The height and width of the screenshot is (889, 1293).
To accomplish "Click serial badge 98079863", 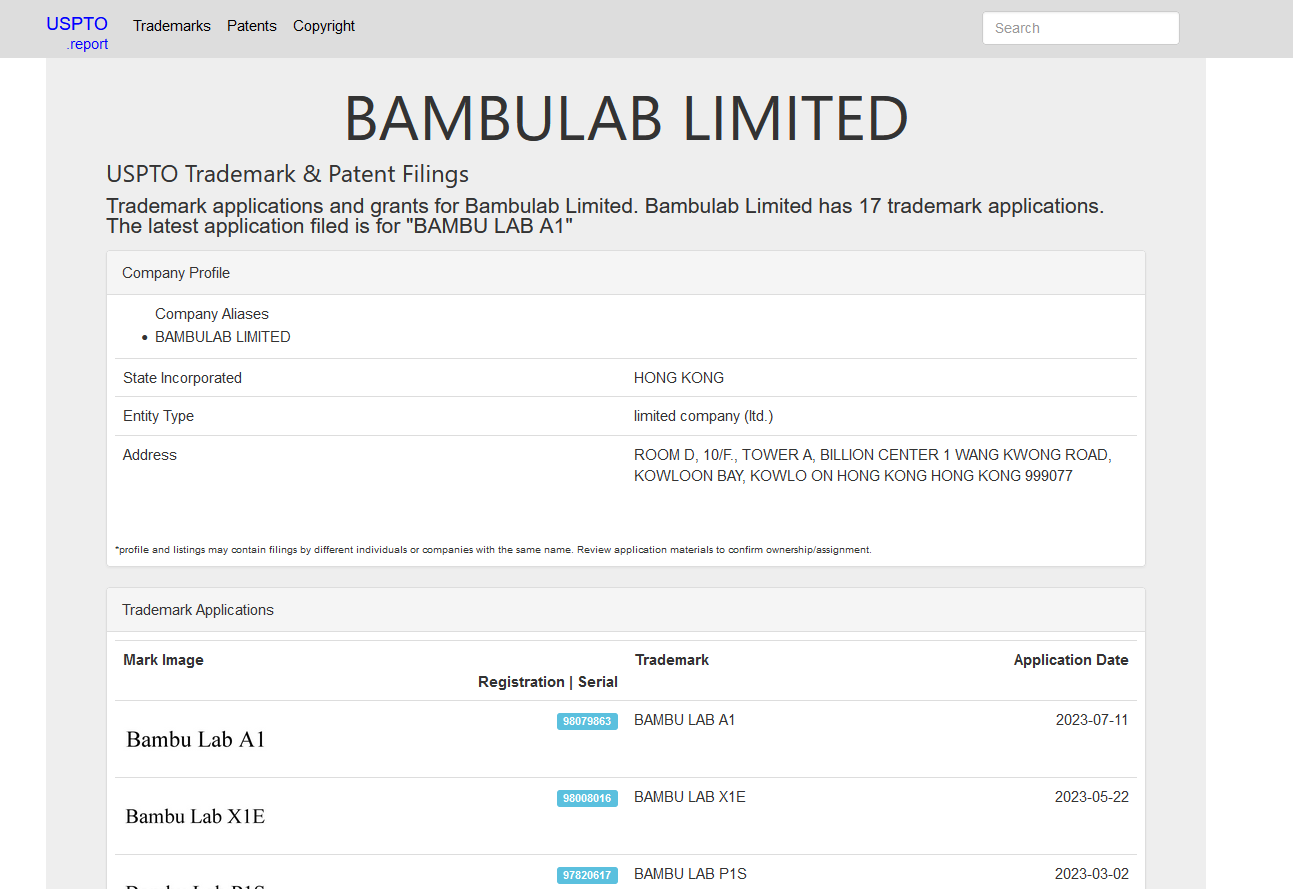I will (x=587, y=721).
